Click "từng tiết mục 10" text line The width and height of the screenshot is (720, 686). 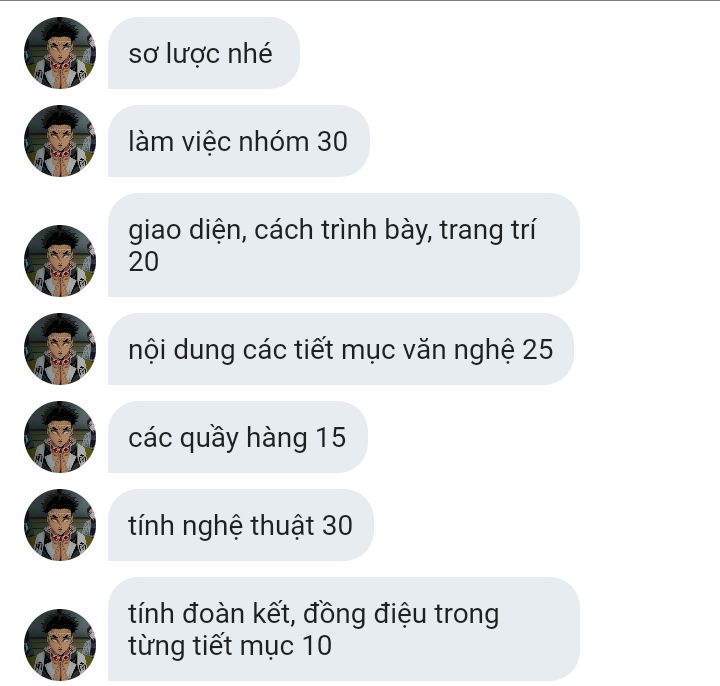click(x=230, y=645)
